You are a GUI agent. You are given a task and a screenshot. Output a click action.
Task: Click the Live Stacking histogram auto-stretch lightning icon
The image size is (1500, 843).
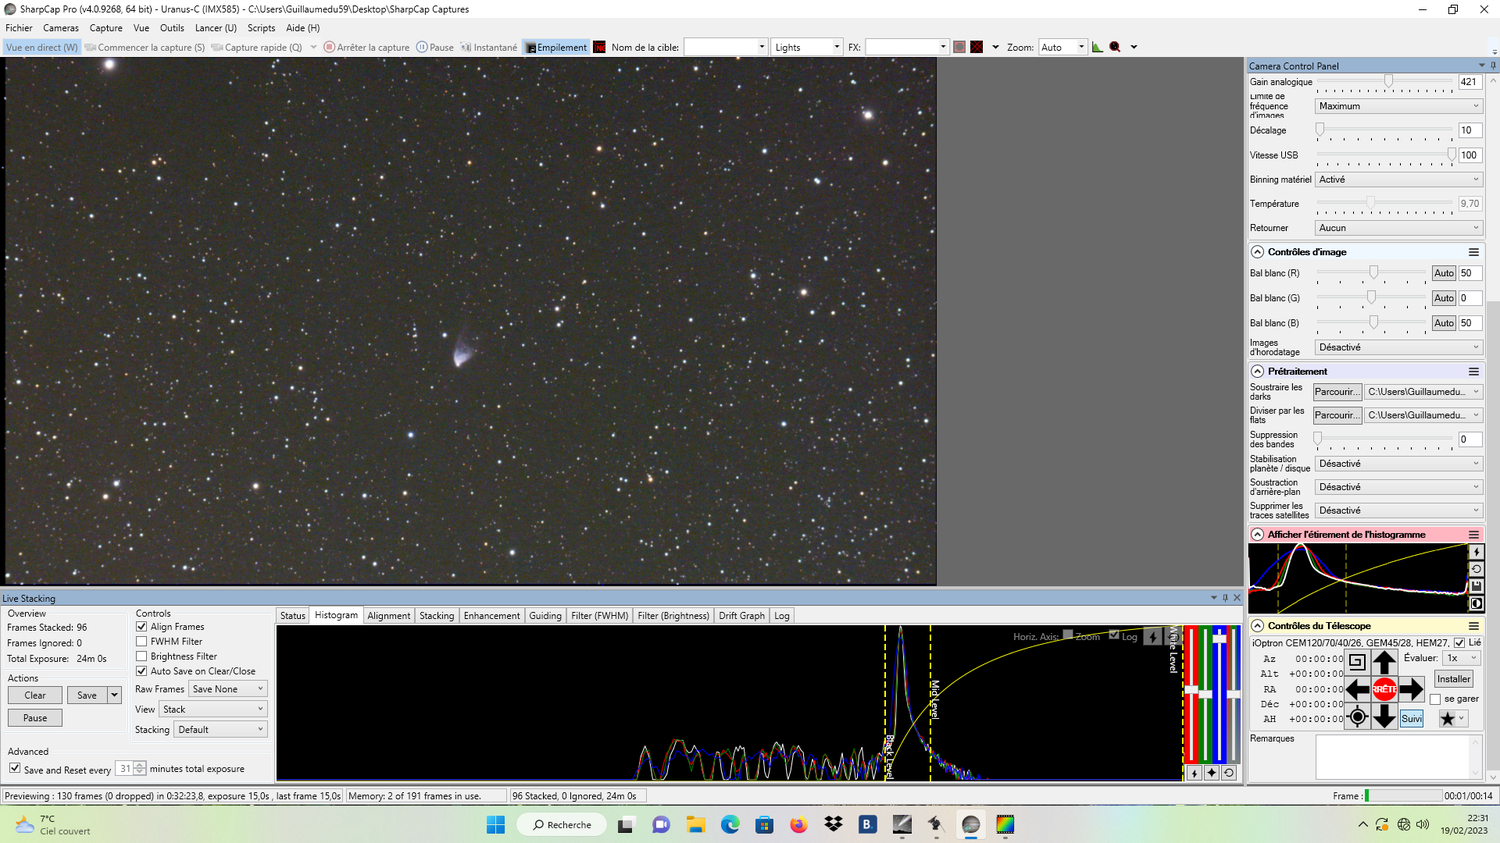tap(1152, 636)
